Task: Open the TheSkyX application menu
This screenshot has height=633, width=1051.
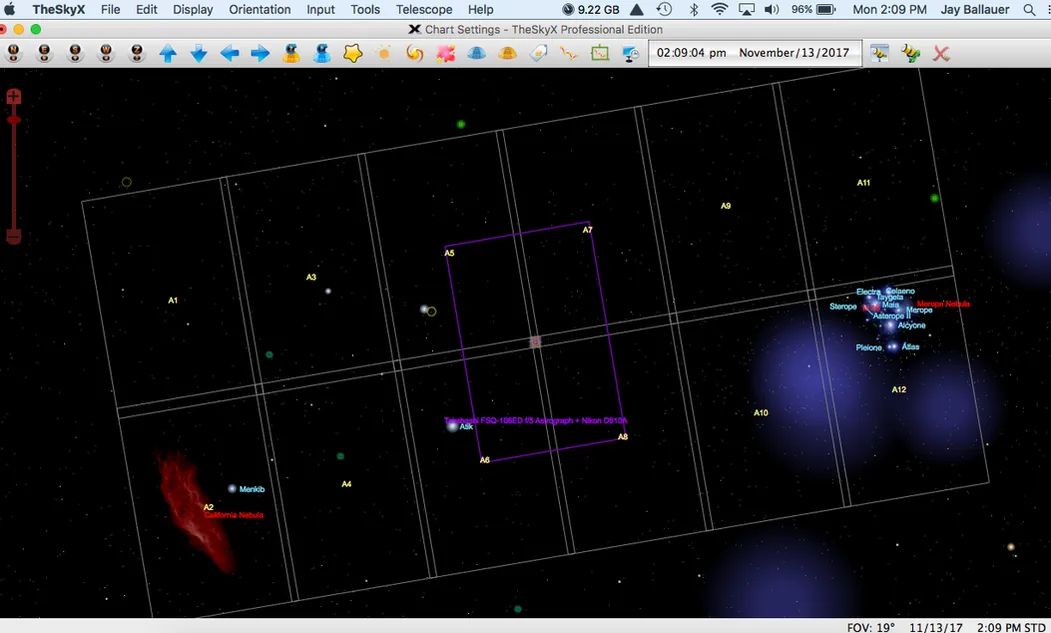Action: coord(58,9)
